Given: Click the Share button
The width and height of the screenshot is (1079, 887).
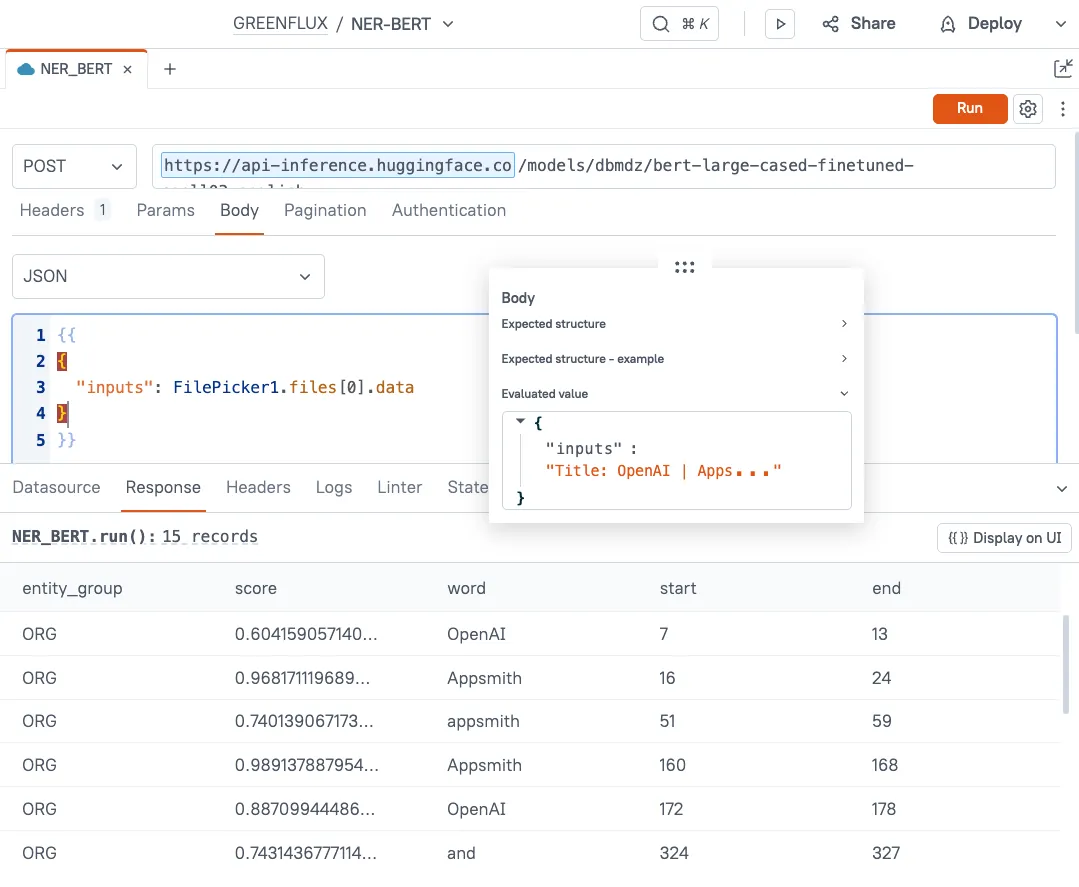Looking at the screenshot, I should coord(858,24).
